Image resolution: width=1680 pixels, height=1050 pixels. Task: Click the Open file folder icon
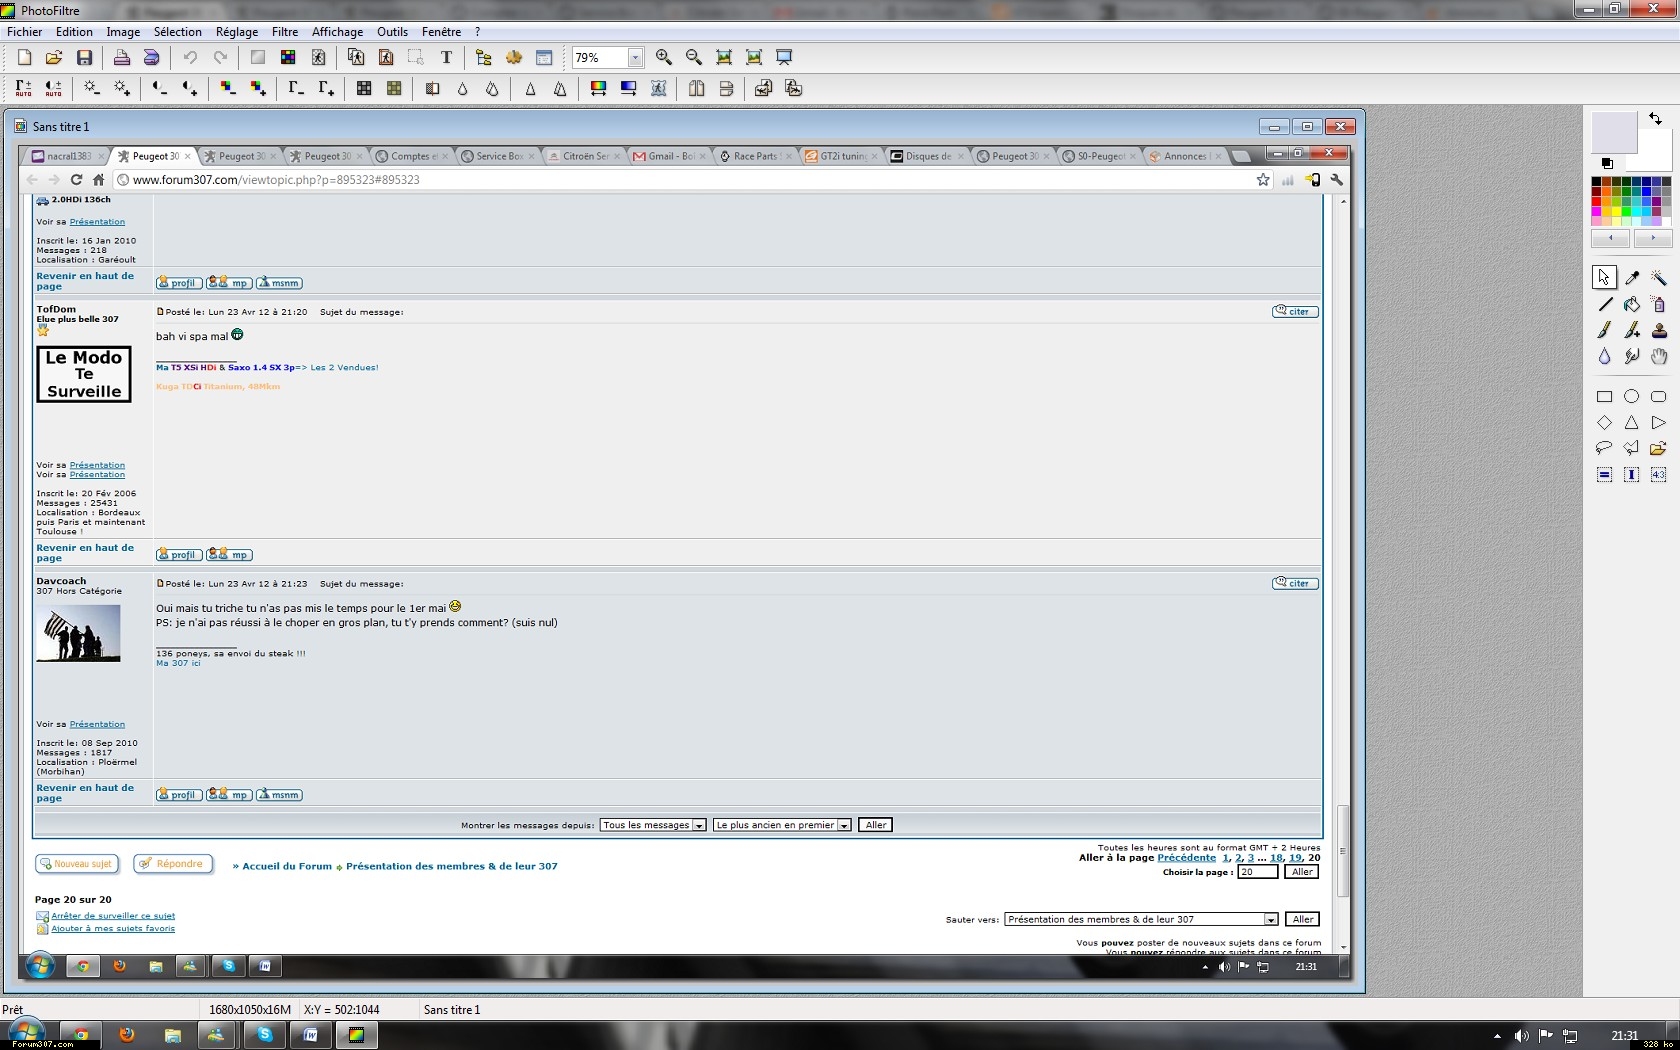[54, 57]
